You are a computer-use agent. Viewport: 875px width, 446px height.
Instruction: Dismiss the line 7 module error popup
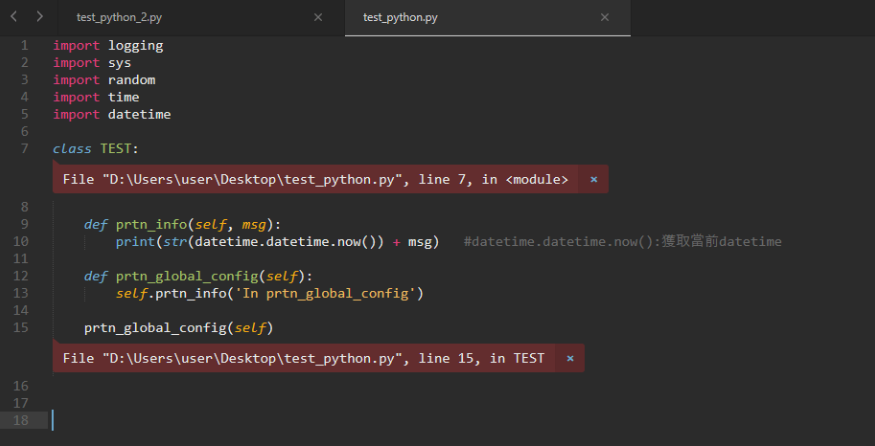coord(593,179)
